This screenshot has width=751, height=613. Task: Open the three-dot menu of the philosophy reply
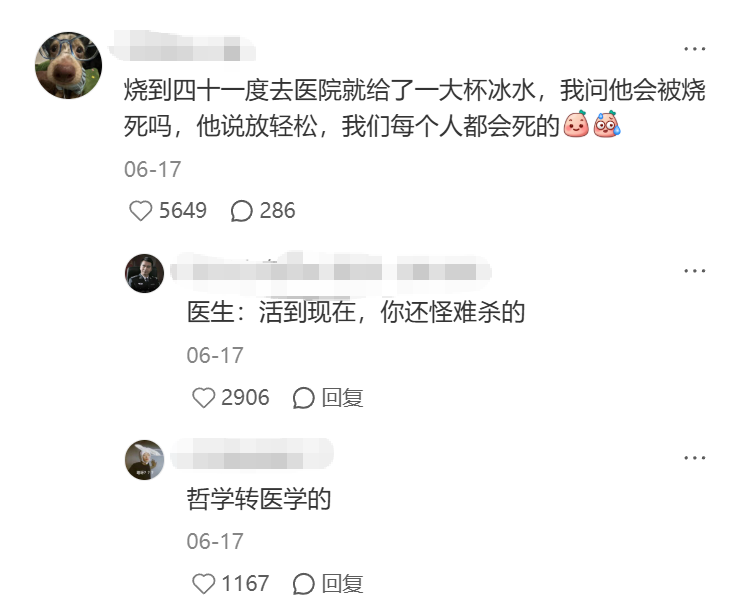tap(694, 458)
